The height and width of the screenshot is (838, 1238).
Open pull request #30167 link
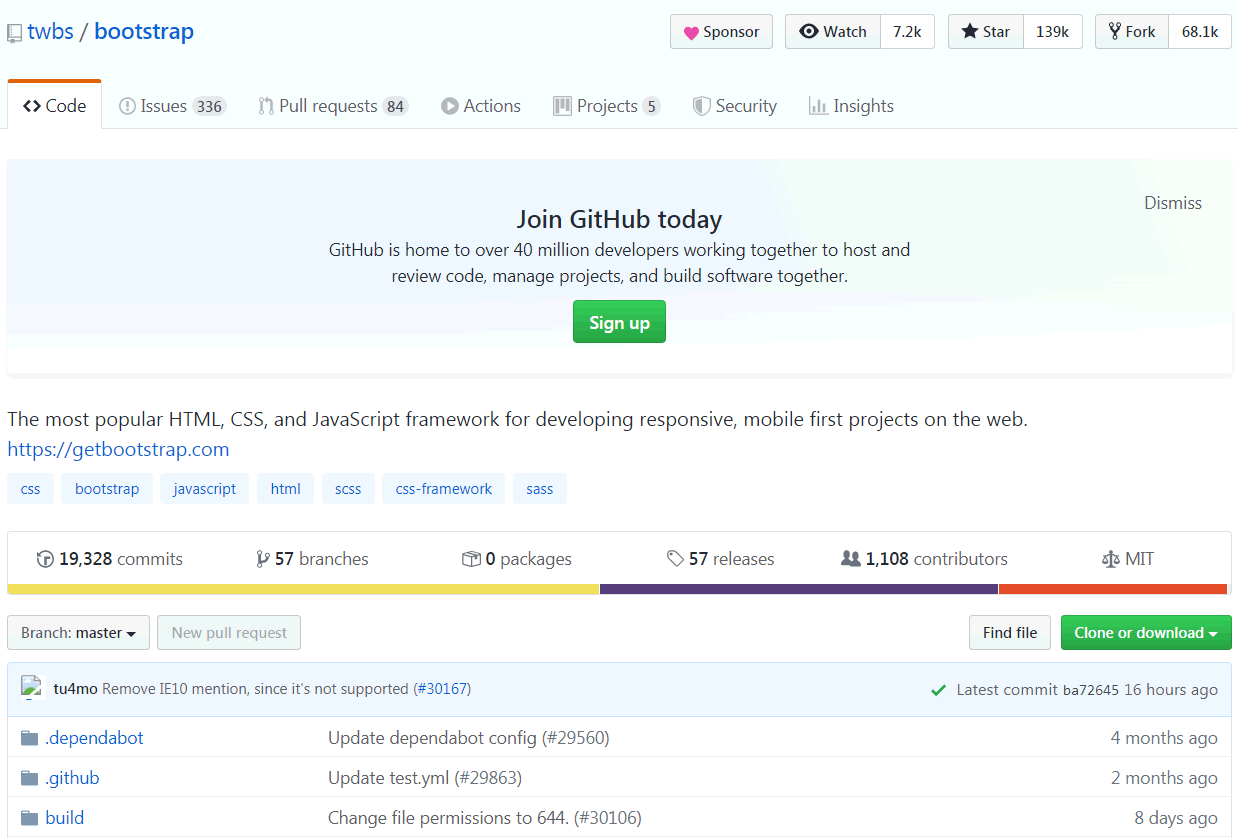pyautogui.click(x=441, y=689)
